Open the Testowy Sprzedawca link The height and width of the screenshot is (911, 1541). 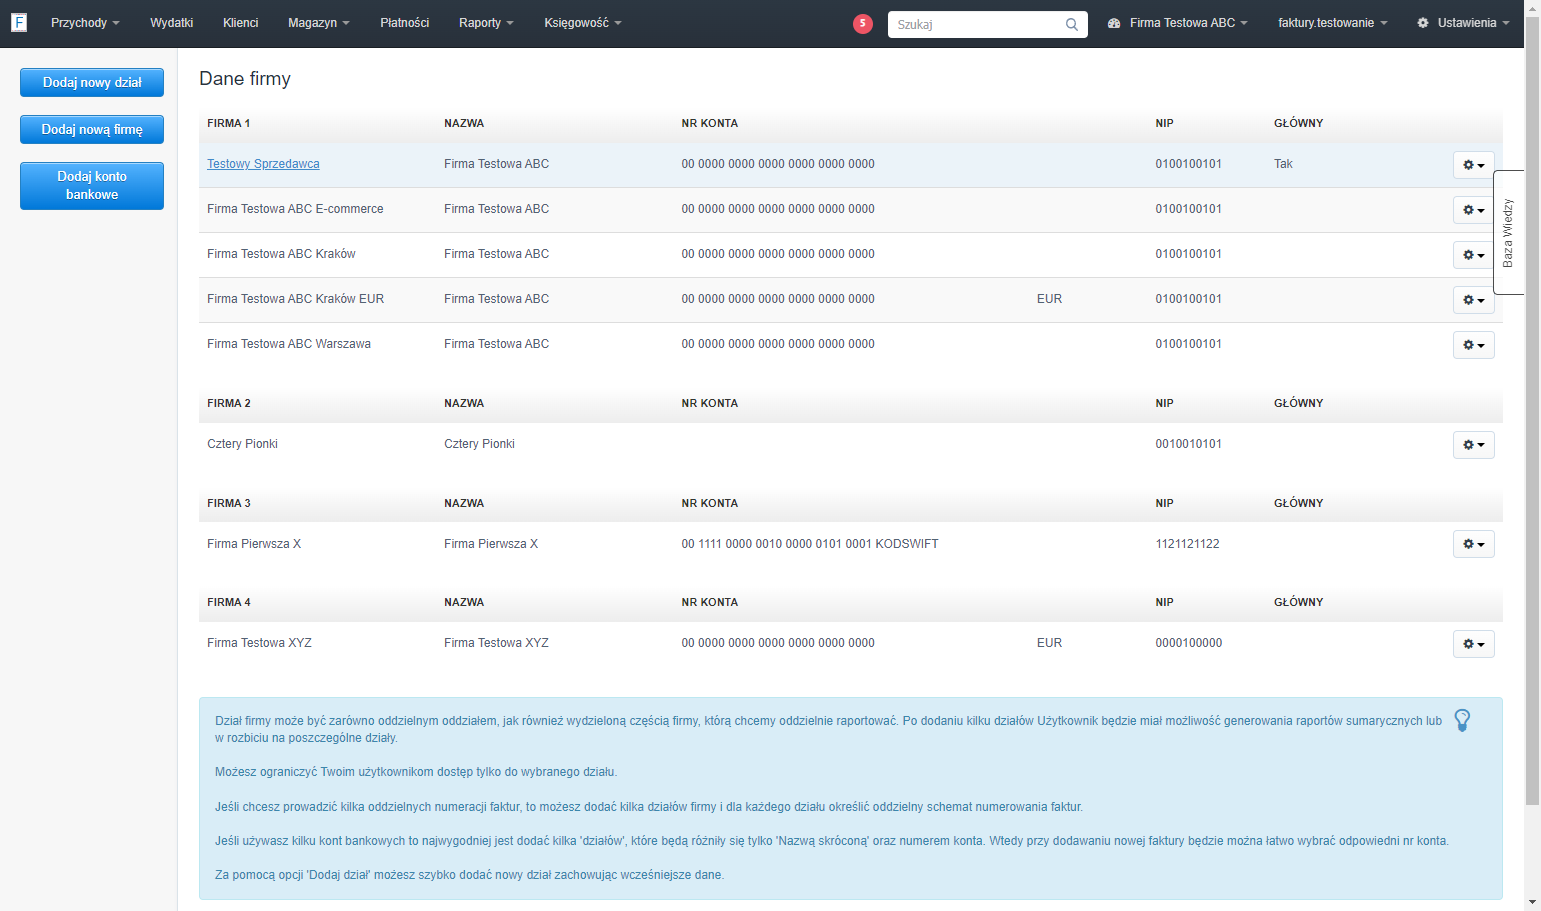(x=263, y=164)
